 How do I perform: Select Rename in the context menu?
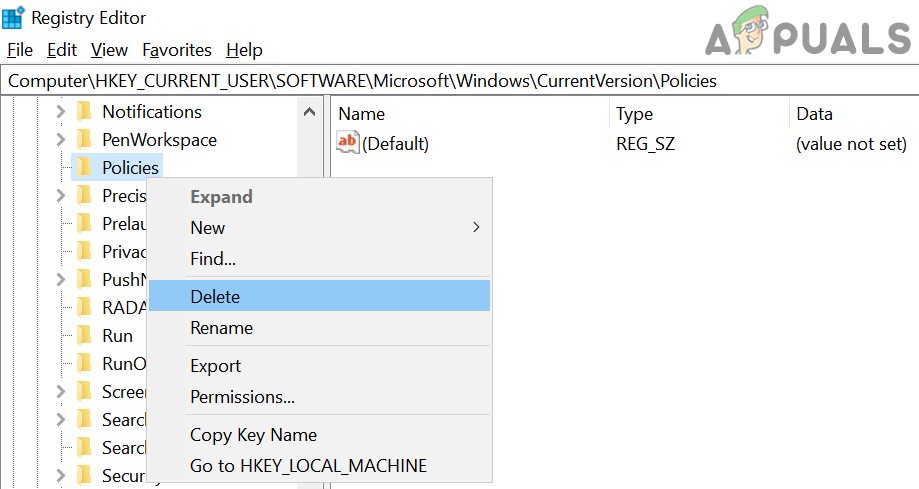click(221, 328)
